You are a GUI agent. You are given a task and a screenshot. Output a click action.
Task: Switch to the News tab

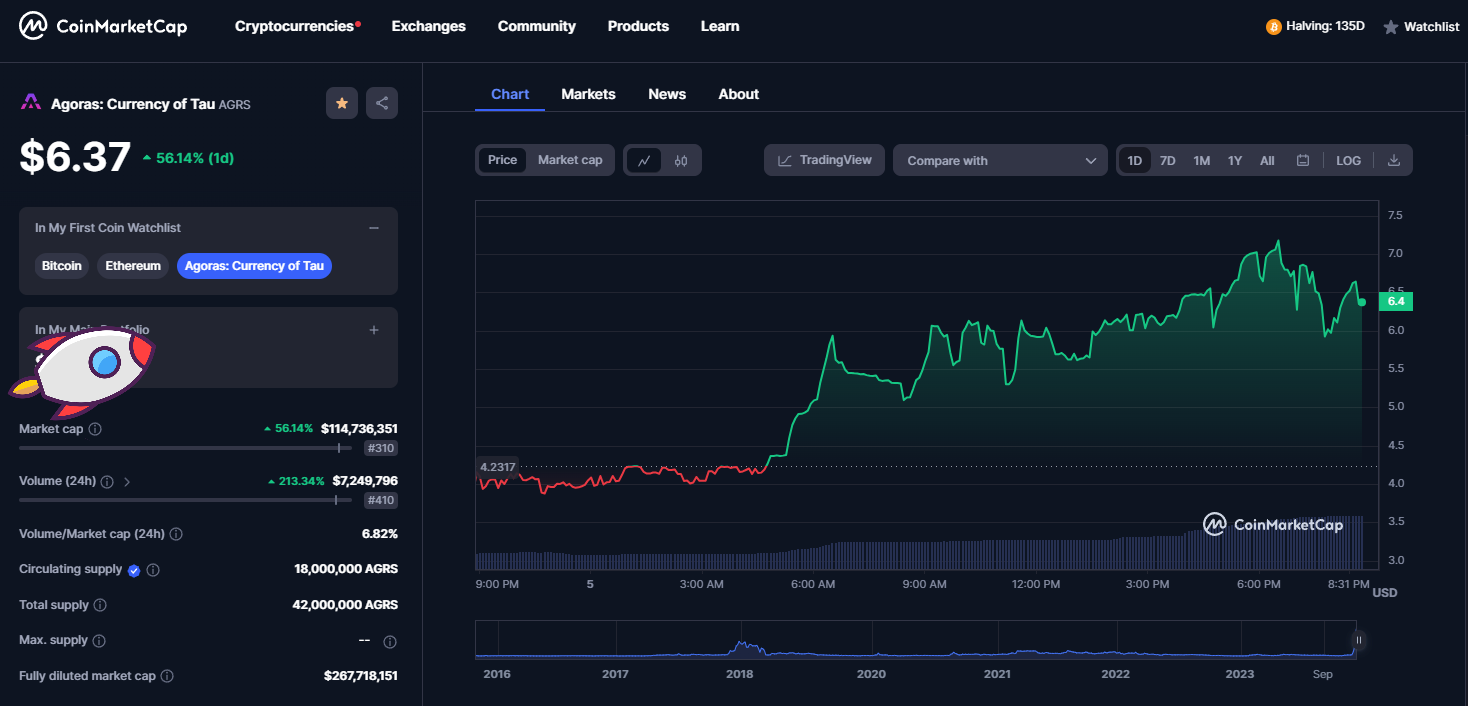point(667,94)
